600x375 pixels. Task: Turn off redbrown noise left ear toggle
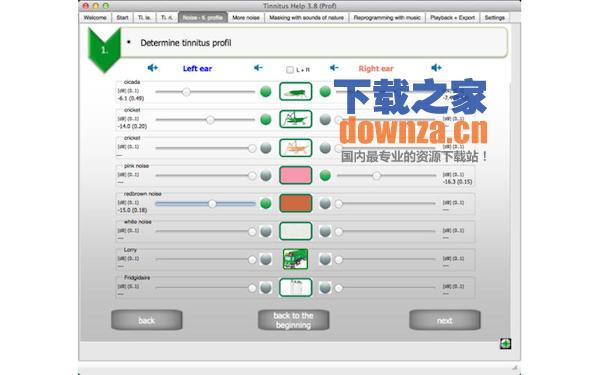(266, 203)
